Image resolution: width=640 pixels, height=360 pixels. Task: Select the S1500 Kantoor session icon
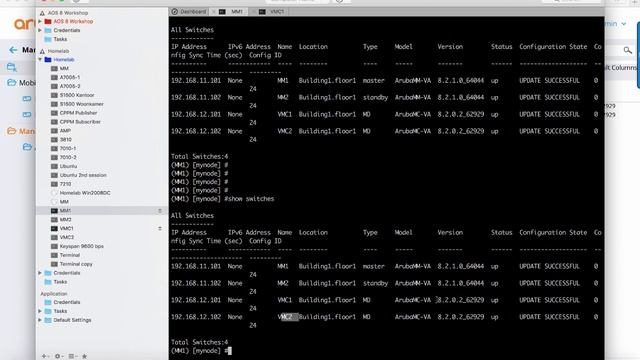[x=54, y=95]
